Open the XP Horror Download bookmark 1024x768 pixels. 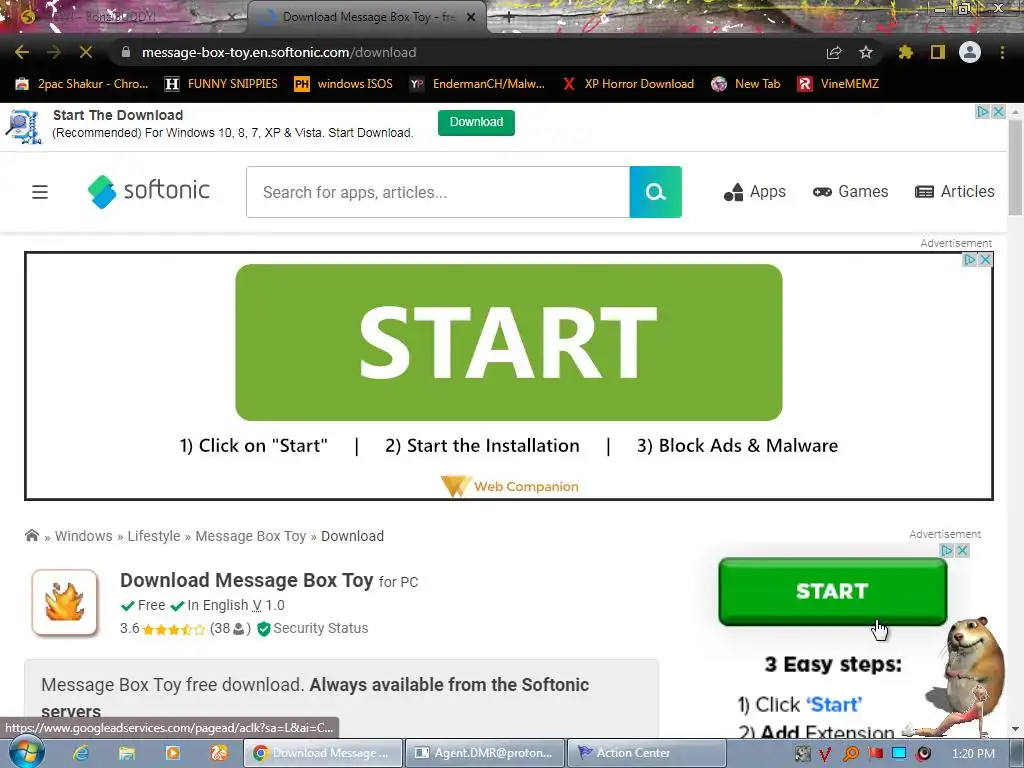[x=628, y=84]
